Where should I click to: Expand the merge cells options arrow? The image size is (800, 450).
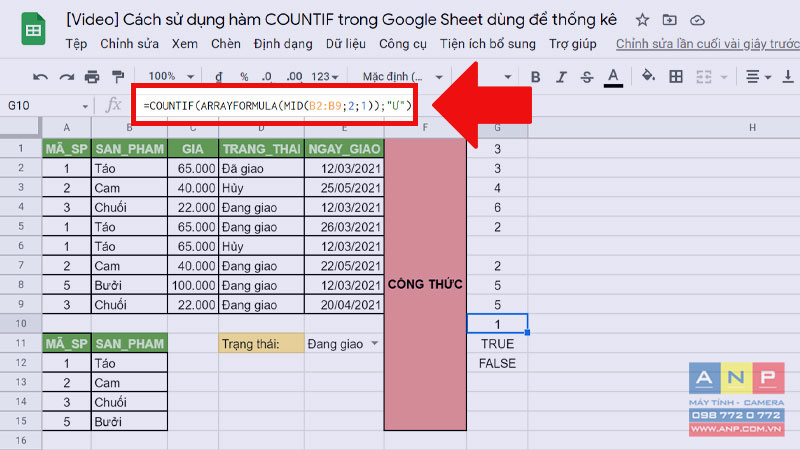pyautogui.click(x=724, y=78)
